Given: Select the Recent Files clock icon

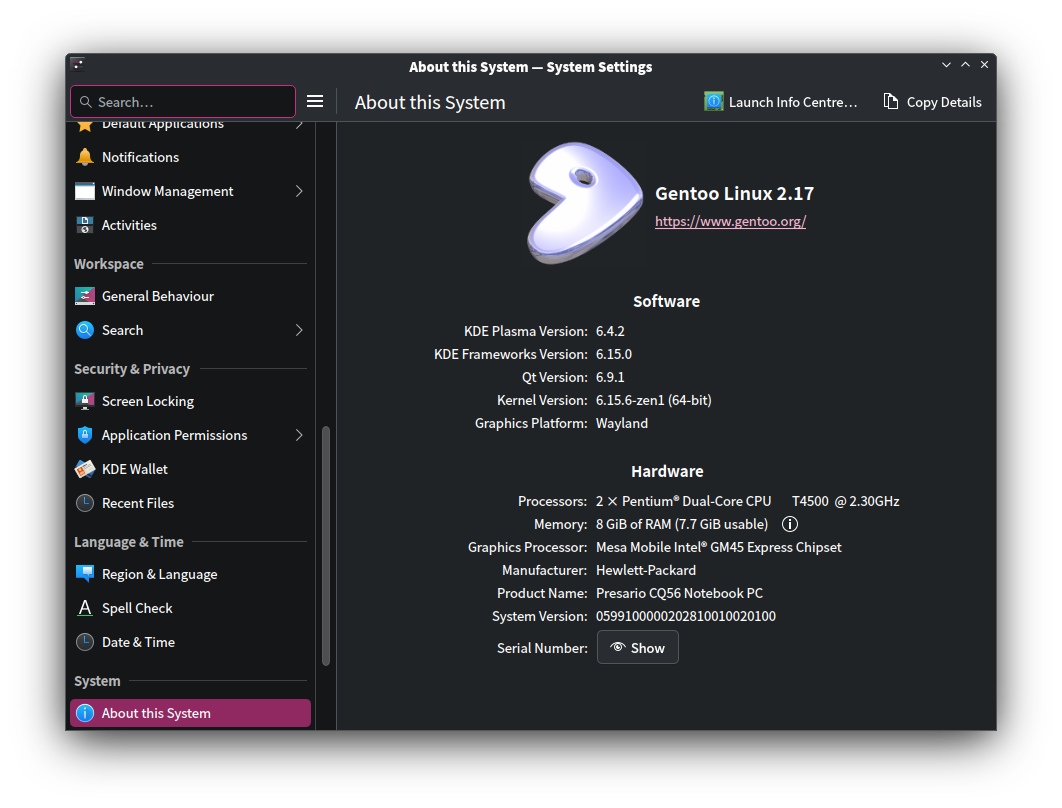Looking at the screenshot, I should pos(85,503).
